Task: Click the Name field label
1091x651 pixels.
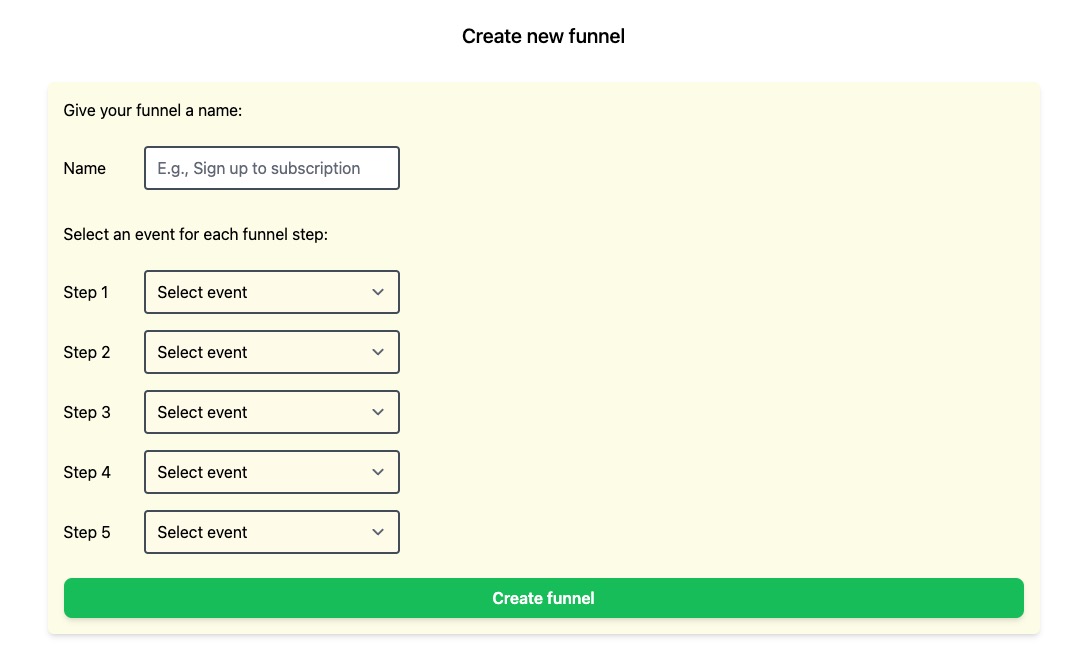Action: pyautogui.click(x=85, y=168)
